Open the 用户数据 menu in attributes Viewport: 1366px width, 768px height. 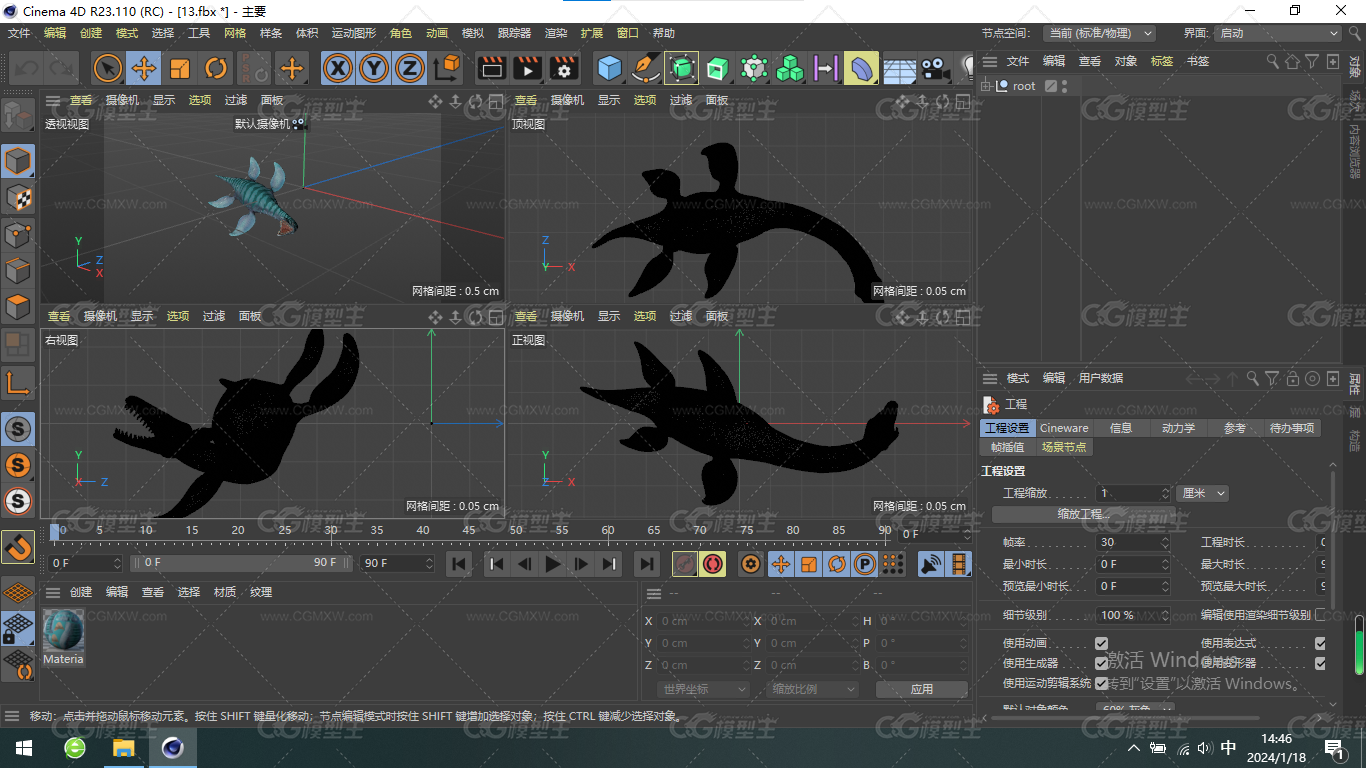1100,378
